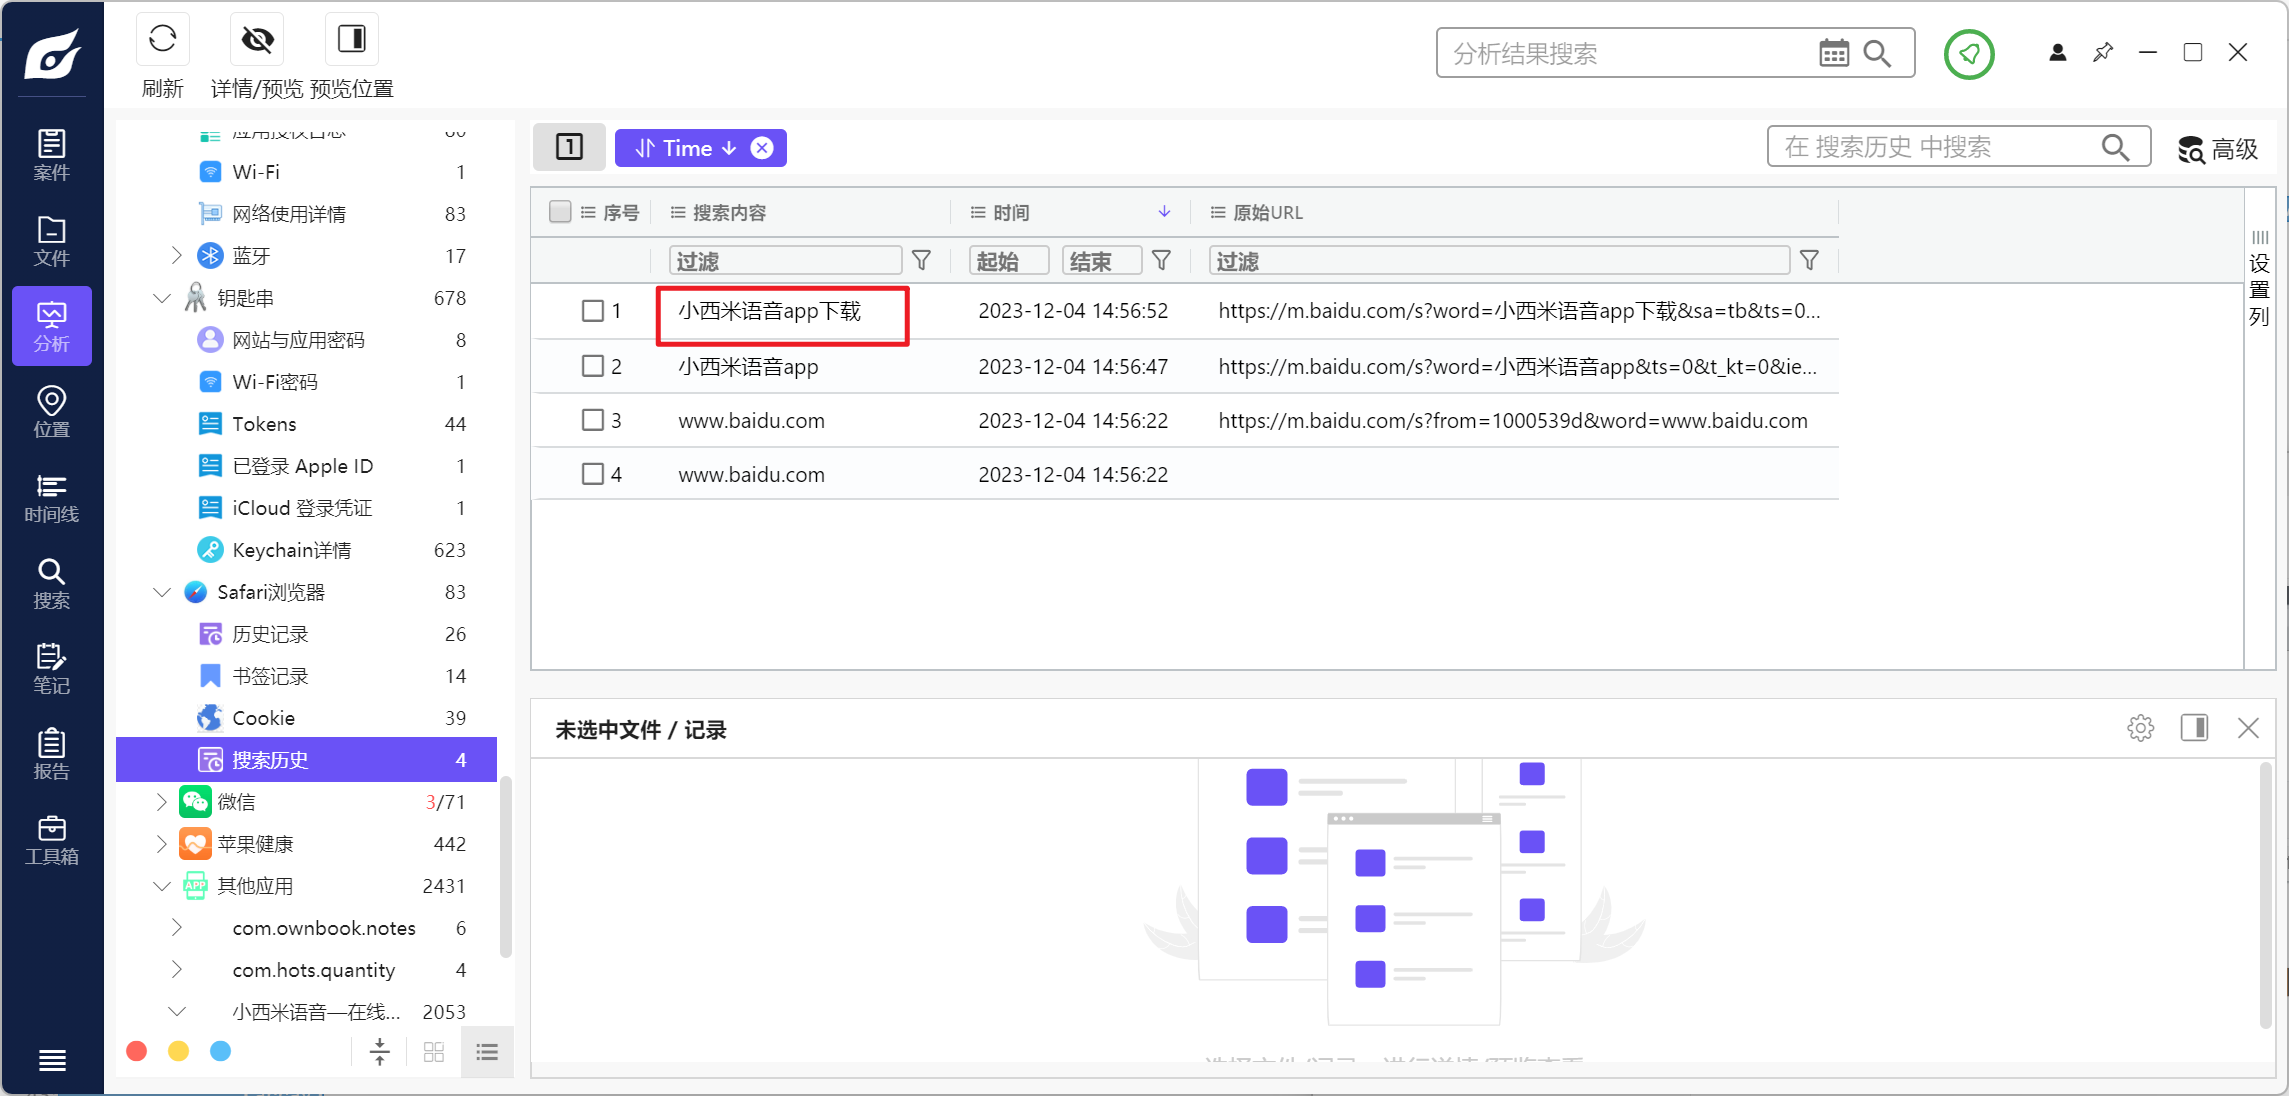
Task: Click the preview pane layout icon
Action: tap(2195, 728)
